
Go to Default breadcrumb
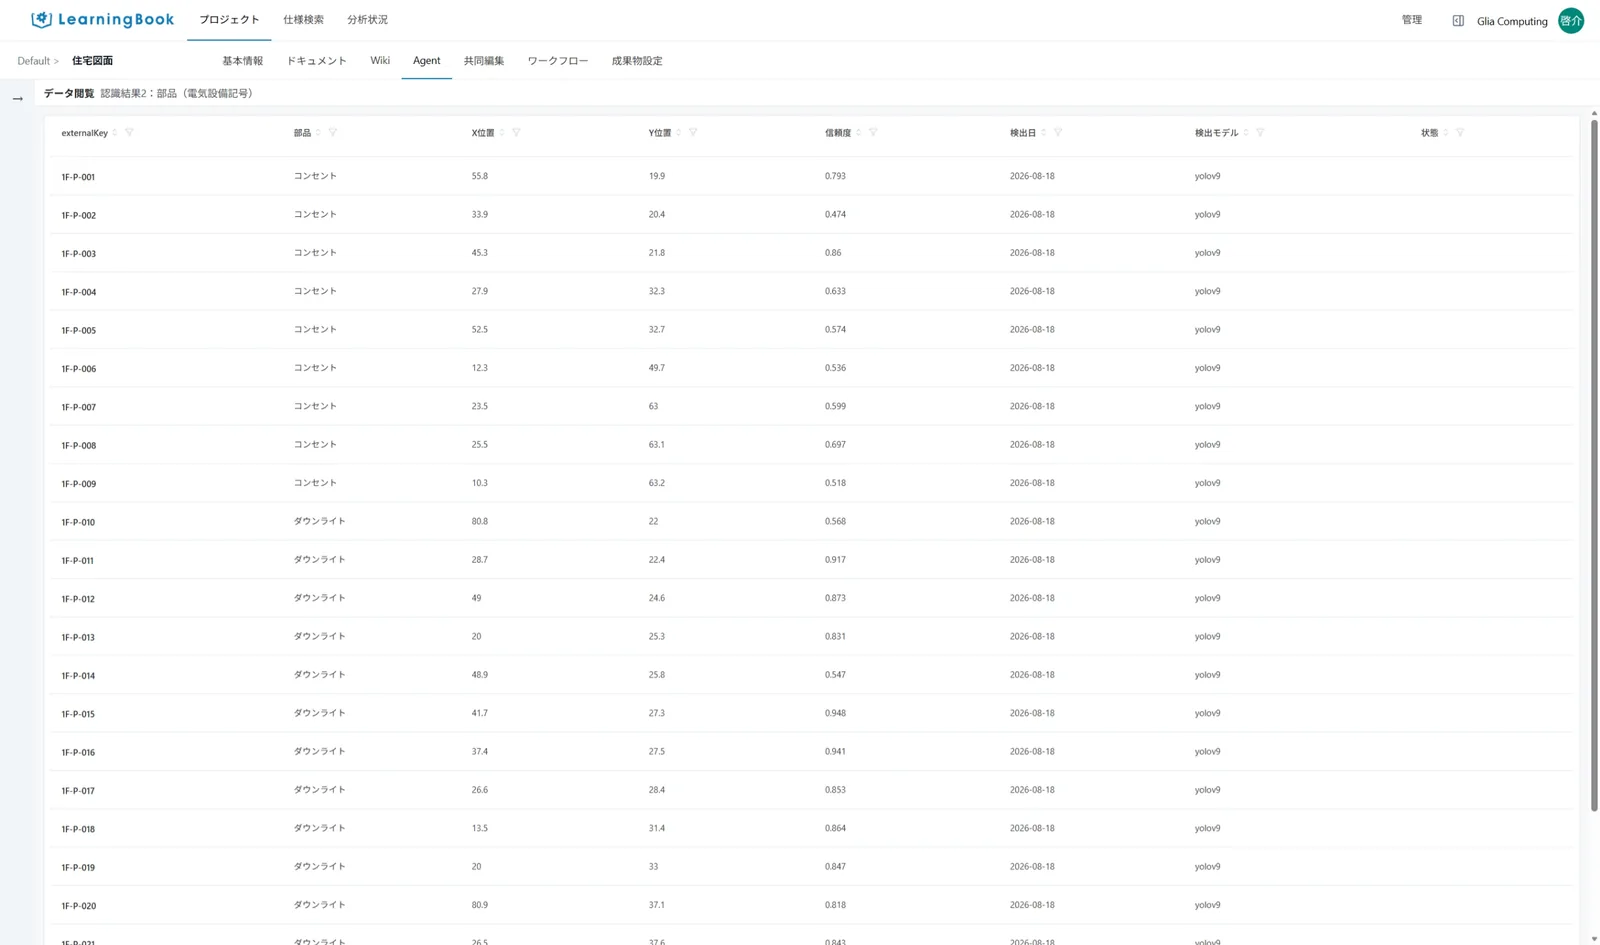click(x=33, y=61)
